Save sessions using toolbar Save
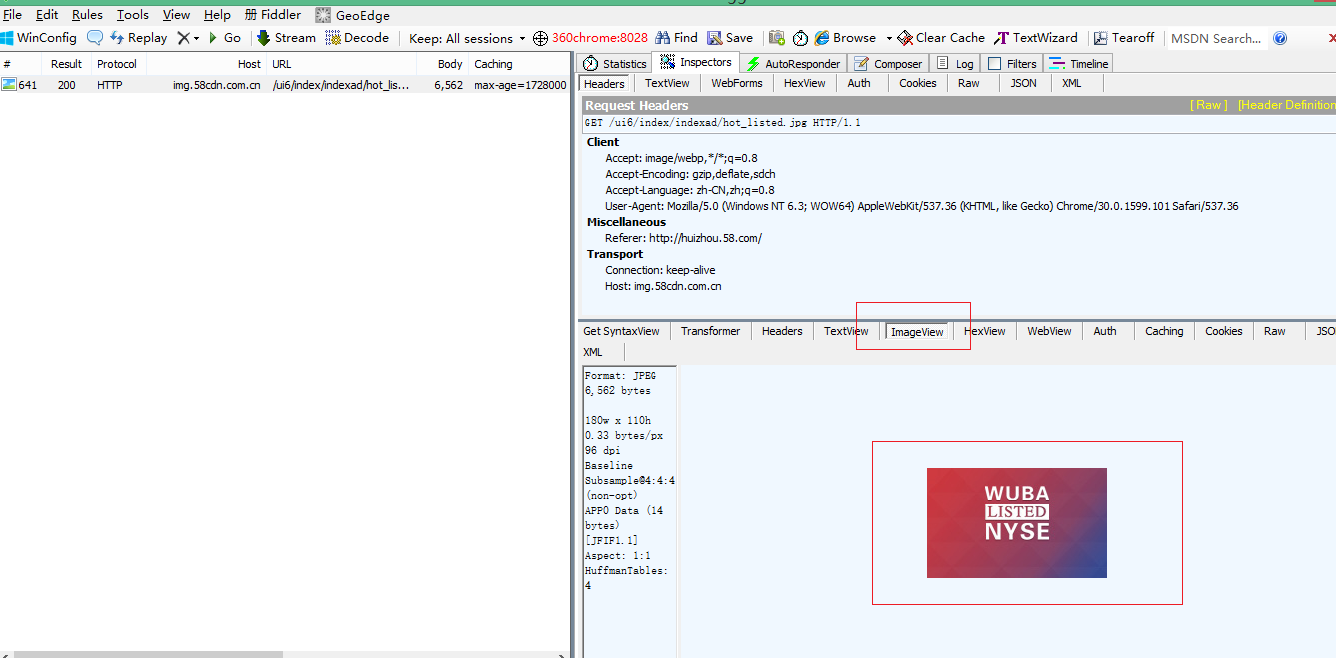This screenshot has height=658, width=1336. 730,38
